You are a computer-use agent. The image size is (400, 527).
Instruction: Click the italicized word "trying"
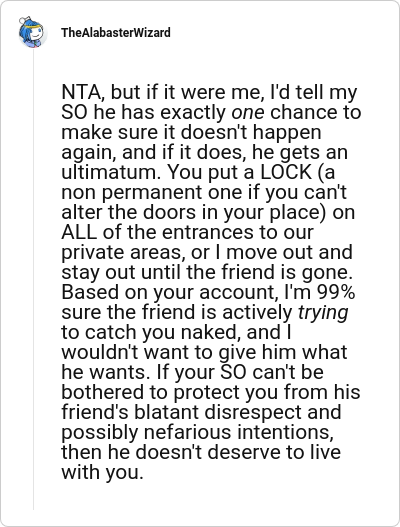click(323, 312)
